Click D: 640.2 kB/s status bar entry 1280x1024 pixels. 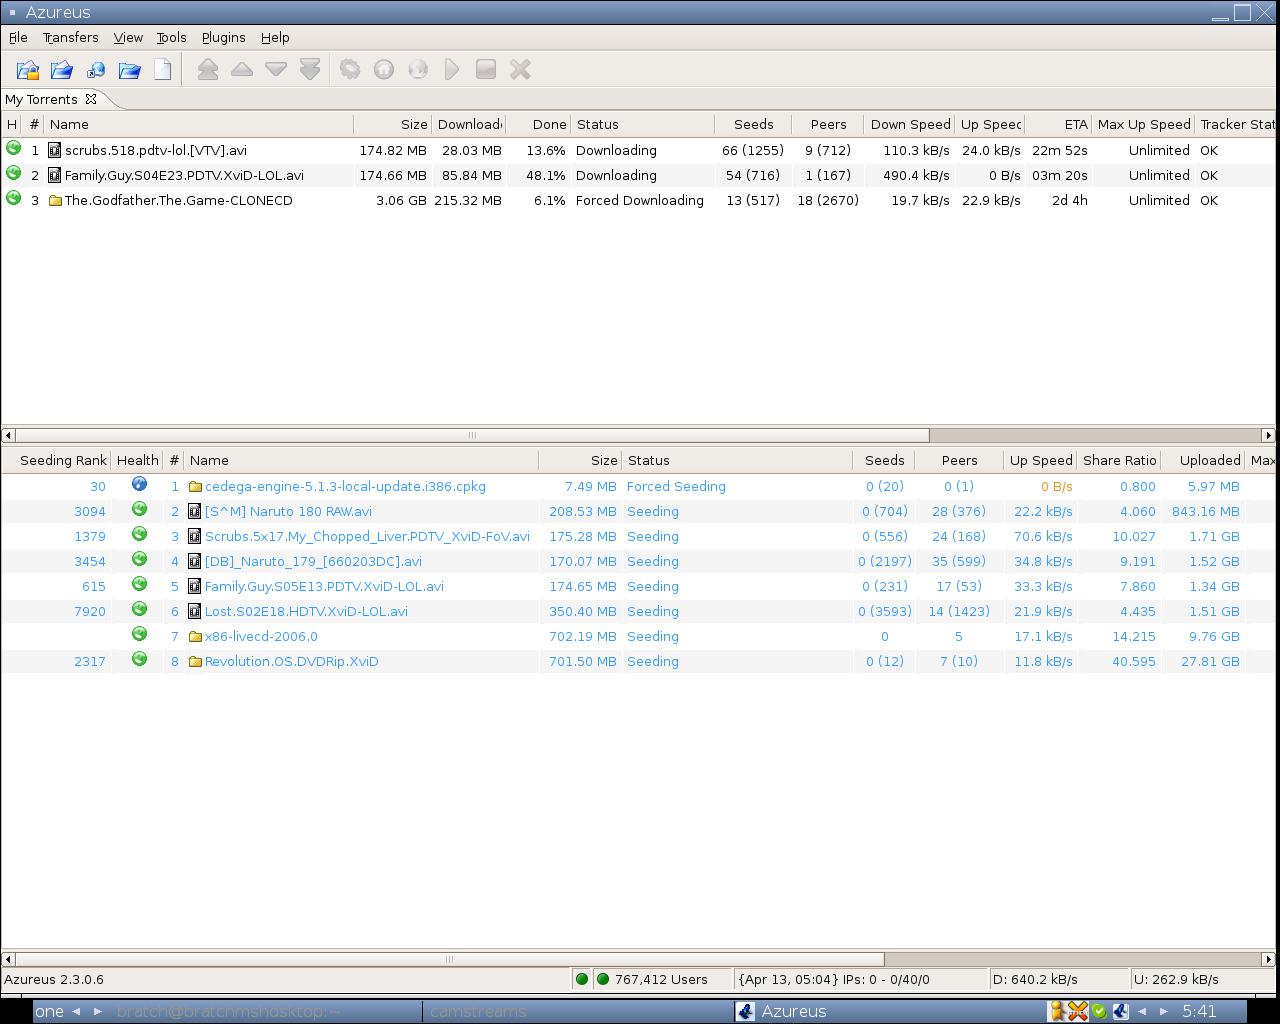click(1058, 979)
